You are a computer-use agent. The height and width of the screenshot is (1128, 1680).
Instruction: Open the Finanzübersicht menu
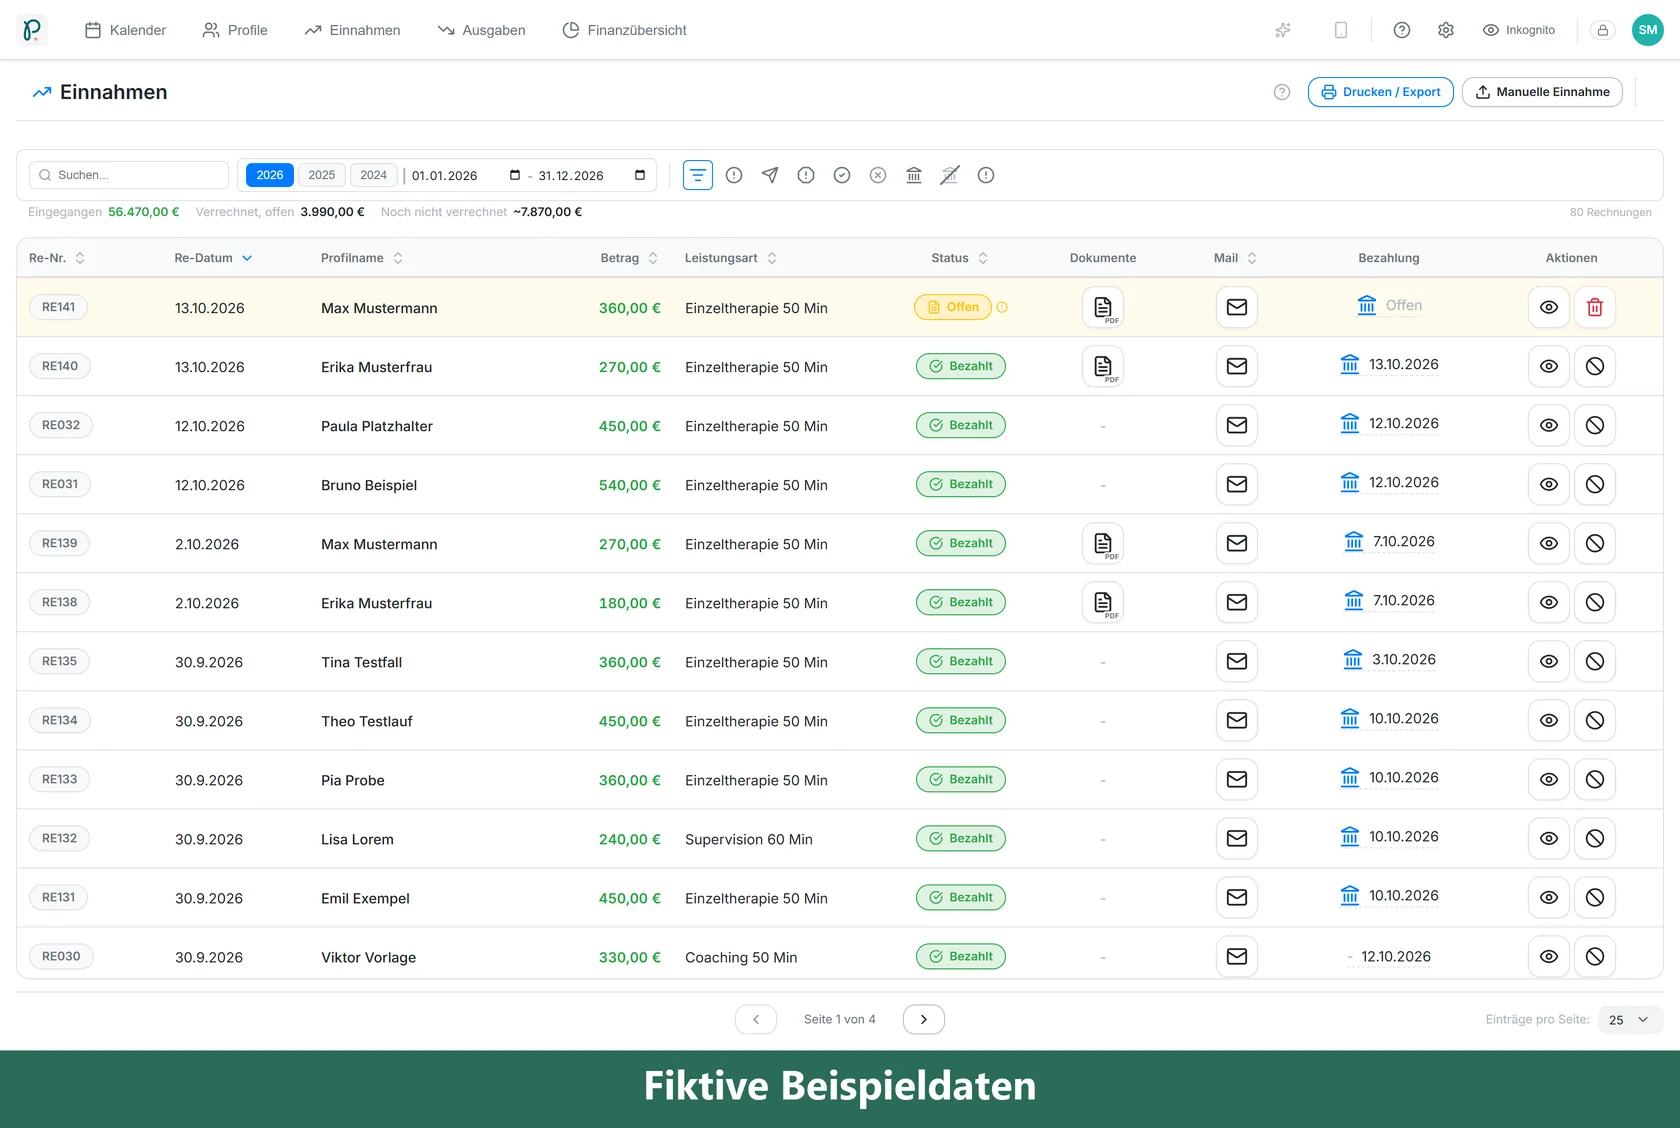click(x=624, y=30)
